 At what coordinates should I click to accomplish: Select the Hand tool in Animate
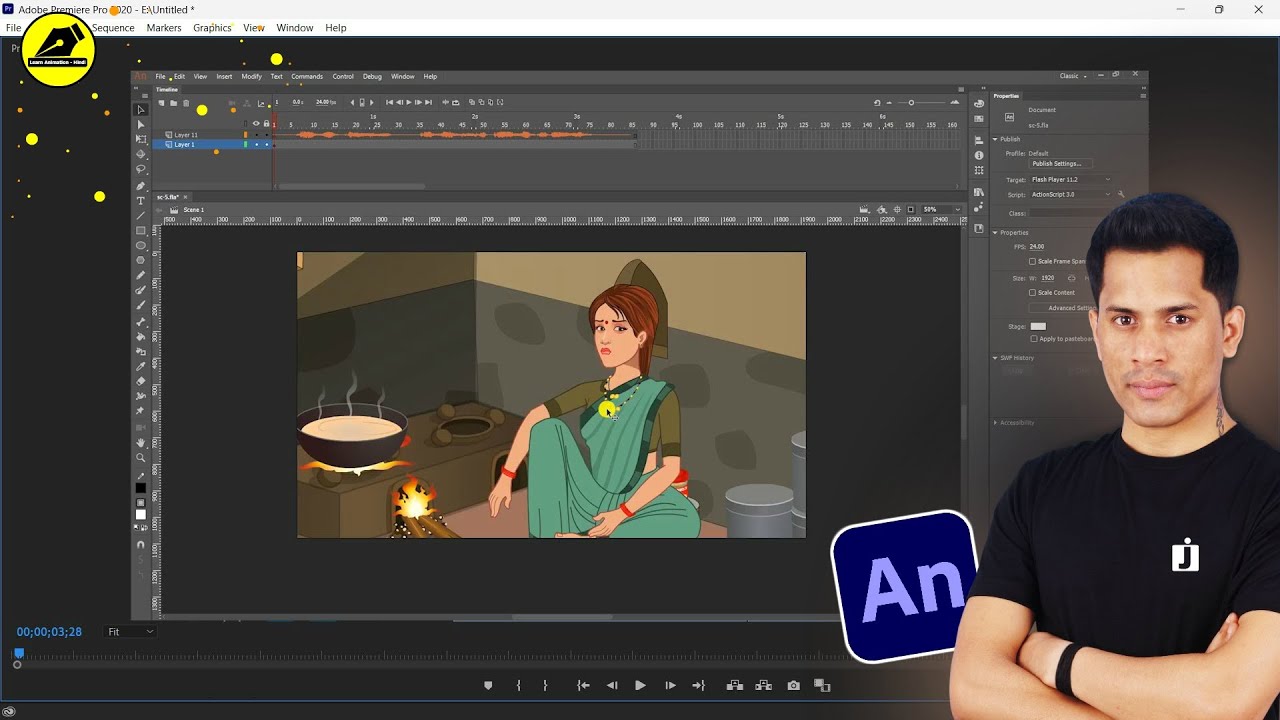coord(141,443)
